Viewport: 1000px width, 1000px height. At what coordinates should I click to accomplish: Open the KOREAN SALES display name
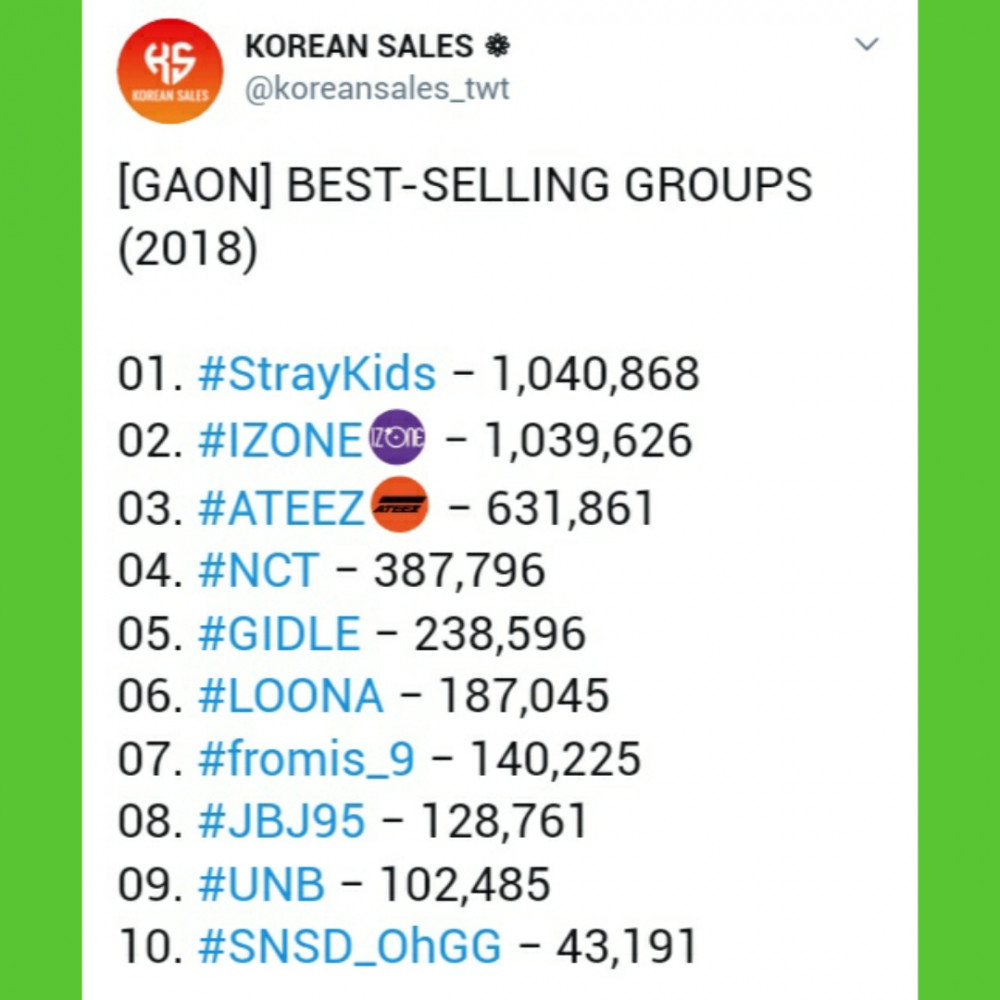[x=360, y=46]
